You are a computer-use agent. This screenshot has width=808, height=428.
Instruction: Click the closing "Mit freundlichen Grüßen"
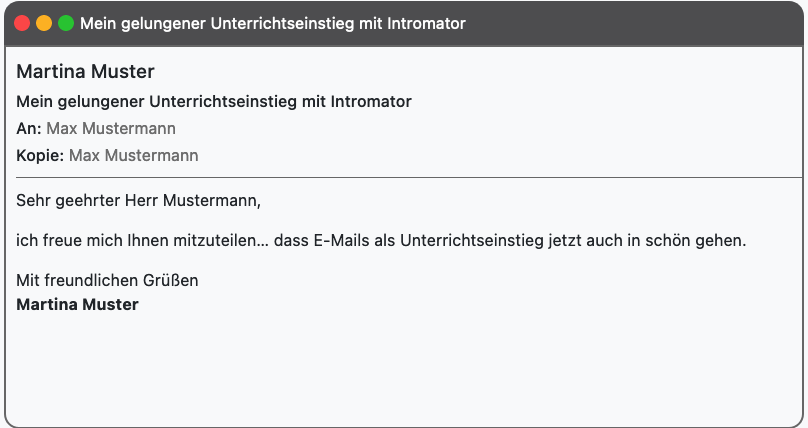(x=107, y=280)
